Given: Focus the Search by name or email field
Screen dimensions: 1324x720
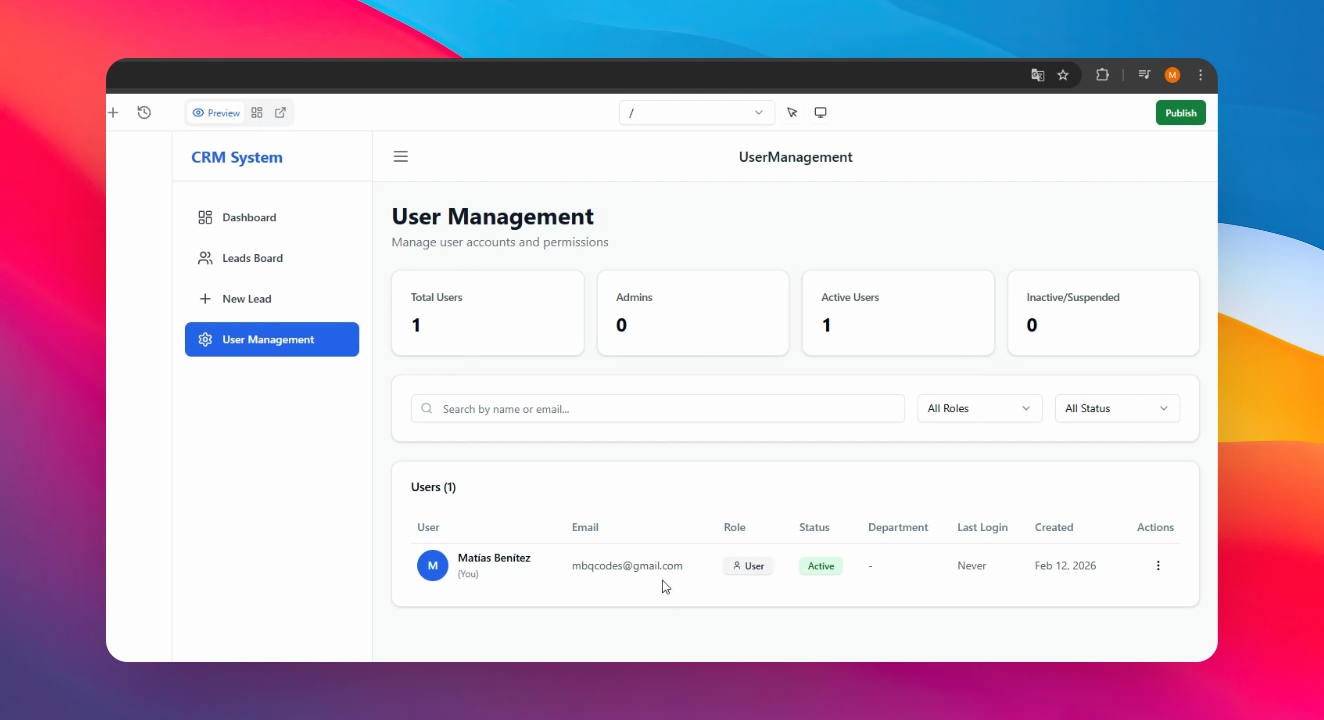Looking at the screenshot, I should [658, 408].
